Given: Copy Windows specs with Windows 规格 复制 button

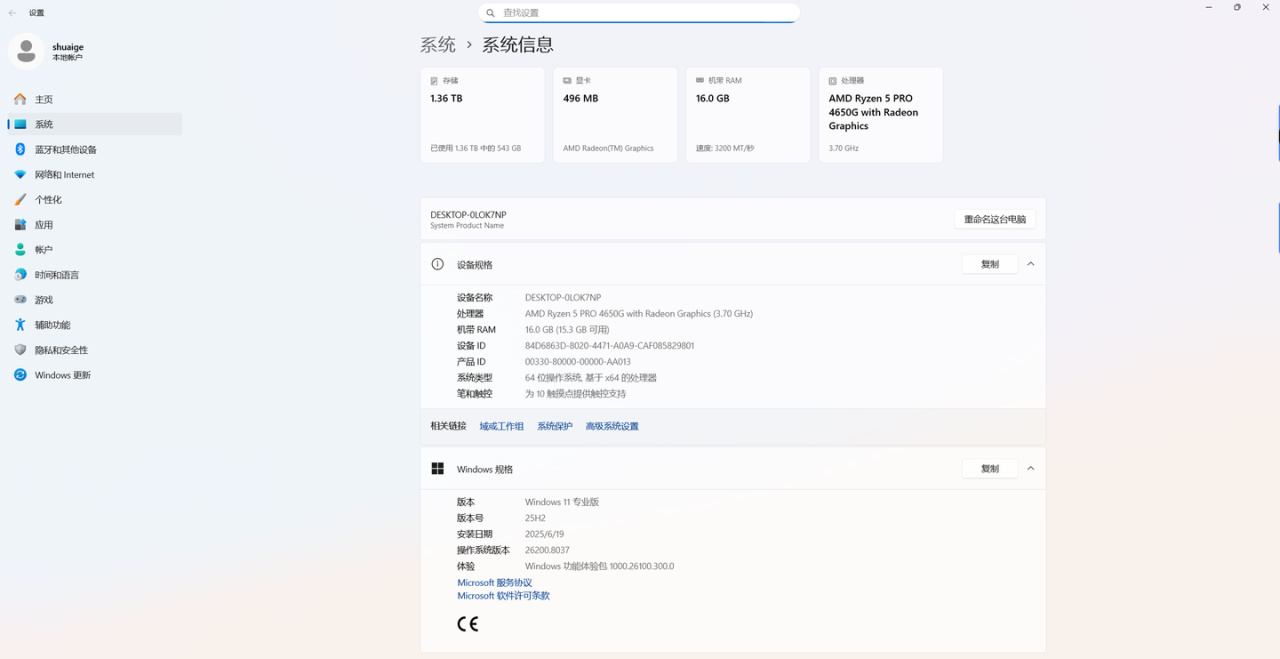Looking at the screenshot, I should [x=990, y=468].
